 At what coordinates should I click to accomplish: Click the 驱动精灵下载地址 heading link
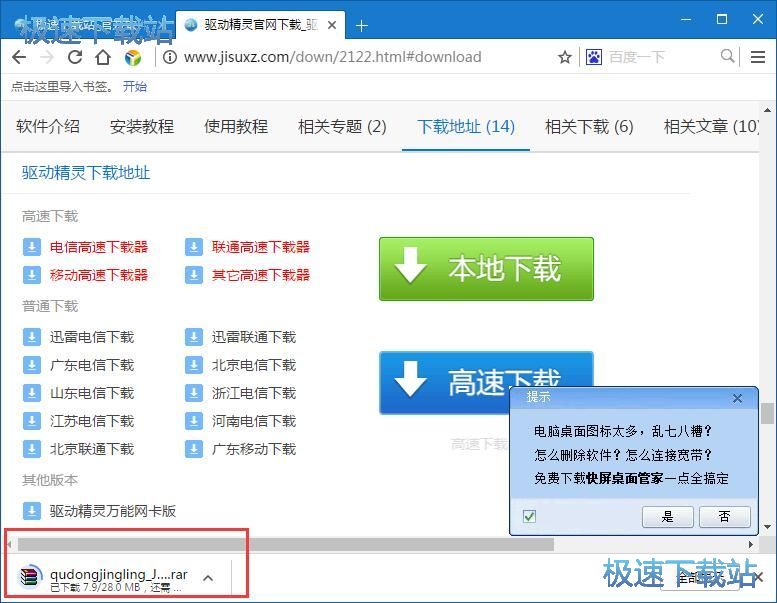(x=86, y=173)
